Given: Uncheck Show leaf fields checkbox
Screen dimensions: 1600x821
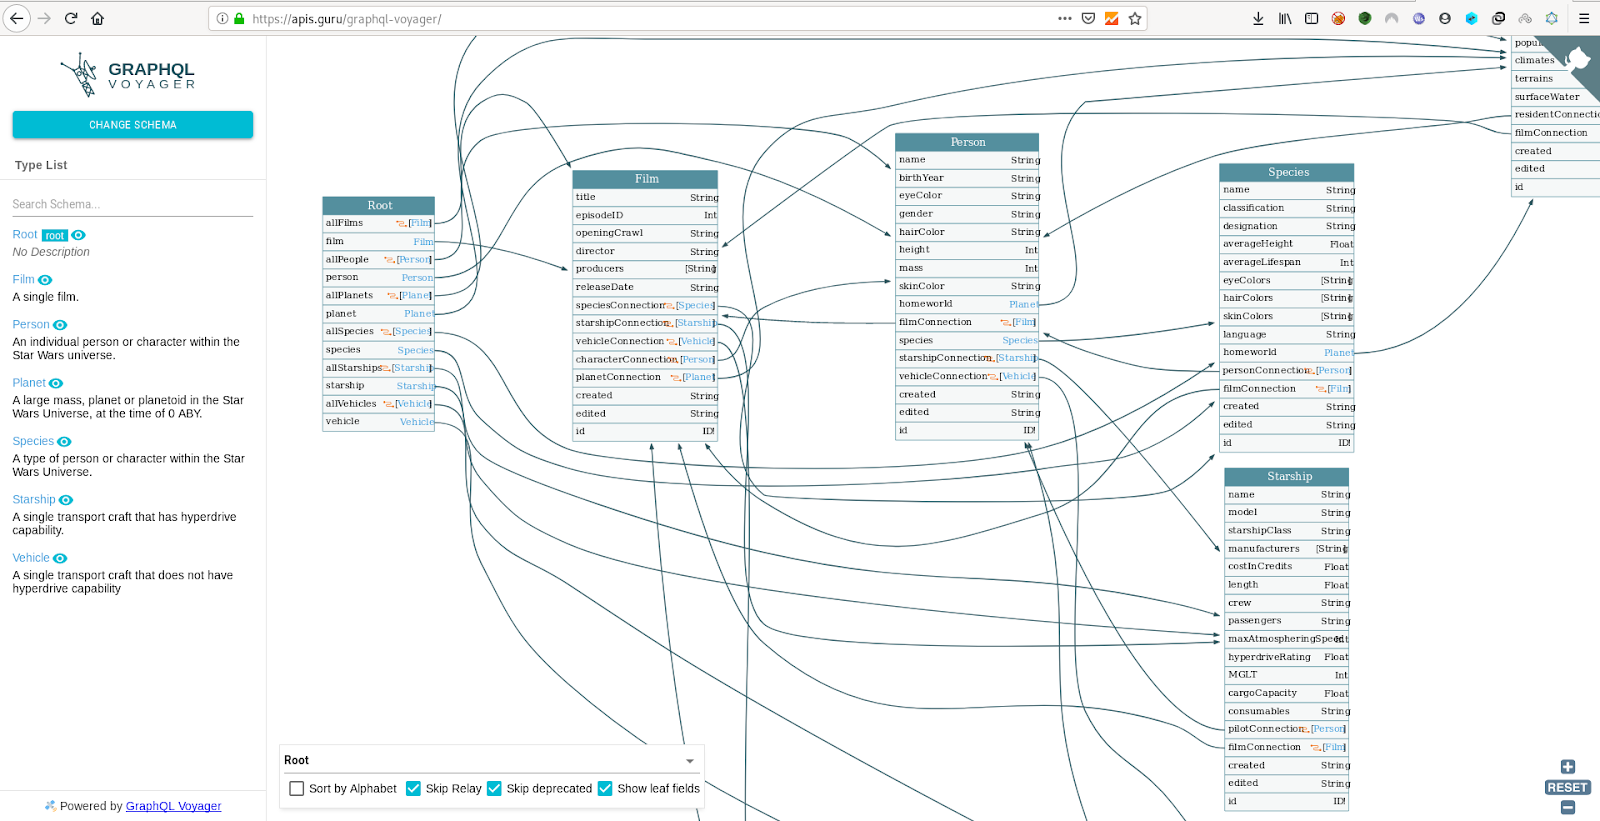Looking at the screenshot, I should [x=605, y=788].
